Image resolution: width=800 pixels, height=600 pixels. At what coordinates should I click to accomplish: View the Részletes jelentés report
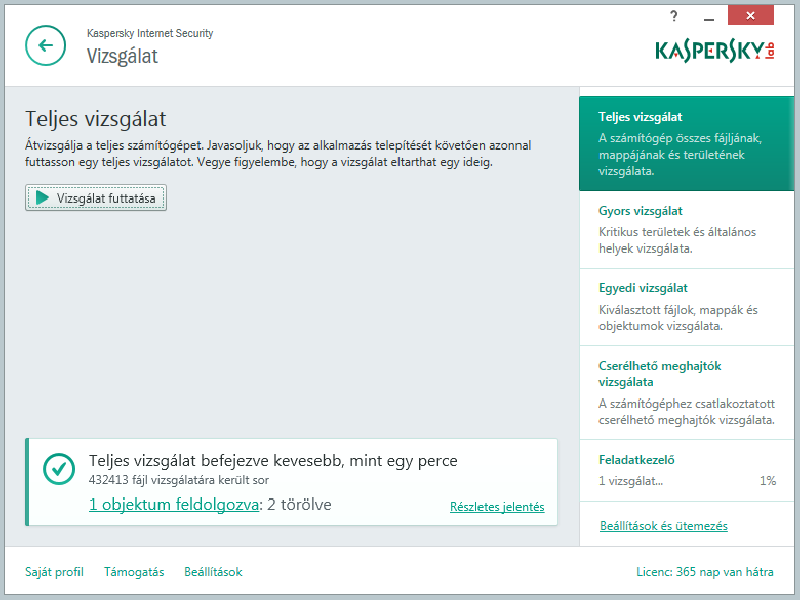click(x=497, y=507)
